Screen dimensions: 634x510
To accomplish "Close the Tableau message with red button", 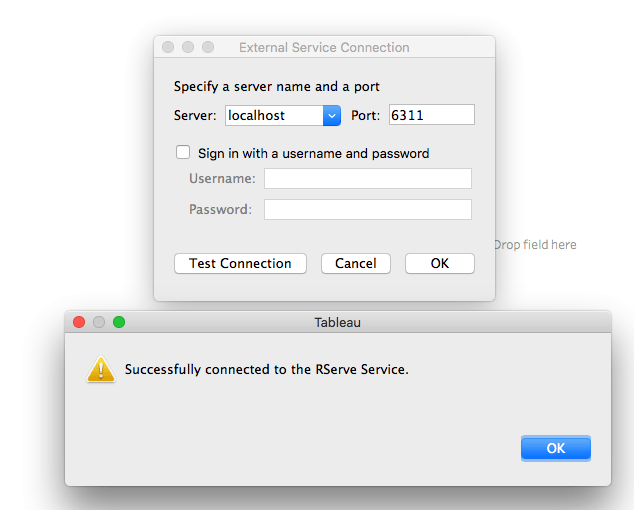I will [x=79, y=322].
